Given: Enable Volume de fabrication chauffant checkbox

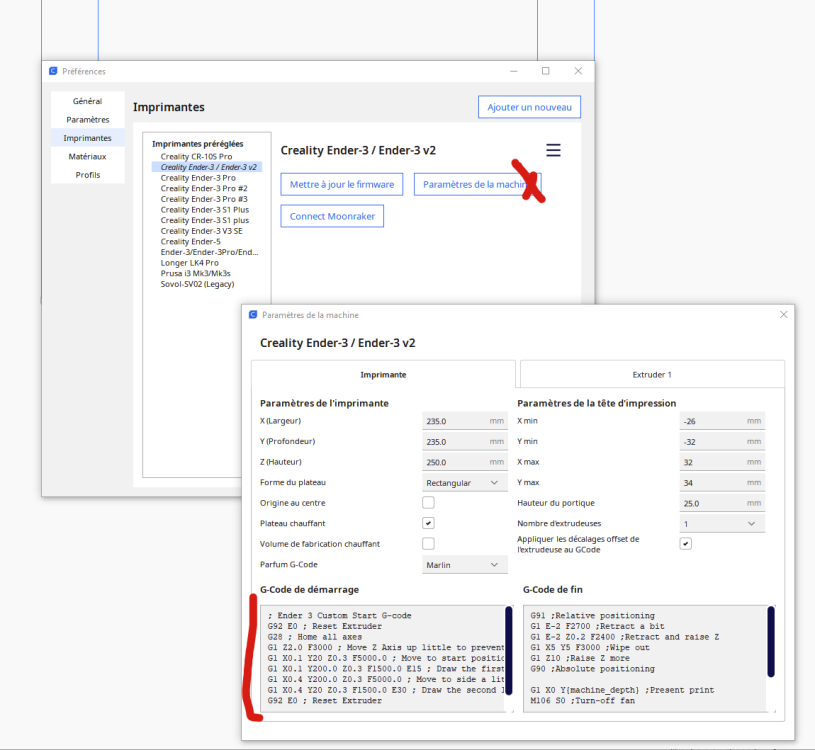Looking at the screenshot, I should click(428, 544).
